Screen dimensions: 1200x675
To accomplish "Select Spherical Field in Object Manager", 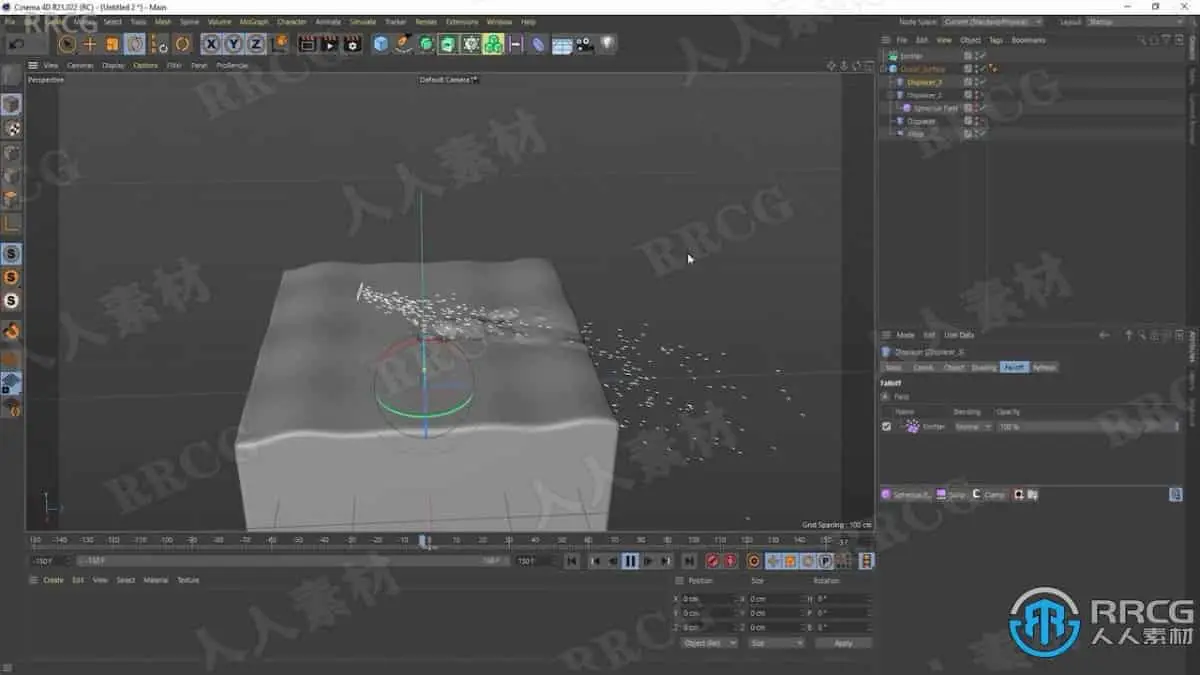I will pyautogui.click(x=936, y=108).
